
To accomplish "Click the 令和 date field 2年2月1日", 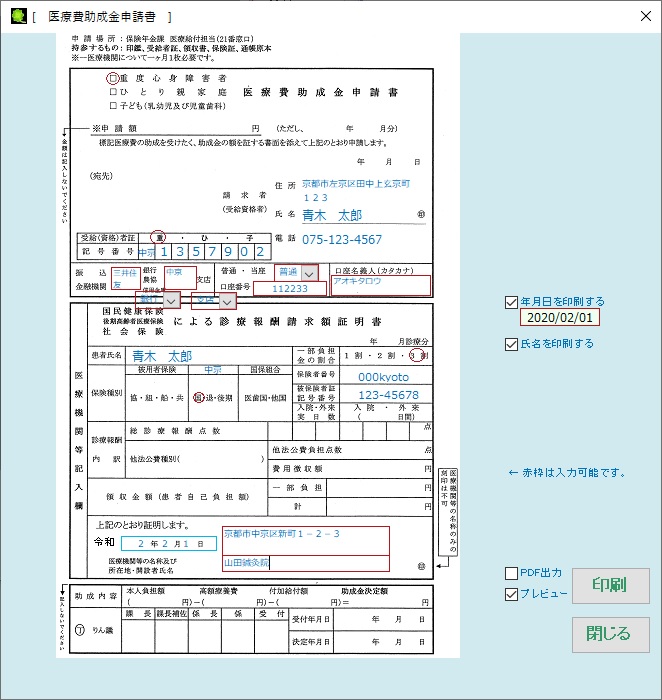I will point(169,543).
